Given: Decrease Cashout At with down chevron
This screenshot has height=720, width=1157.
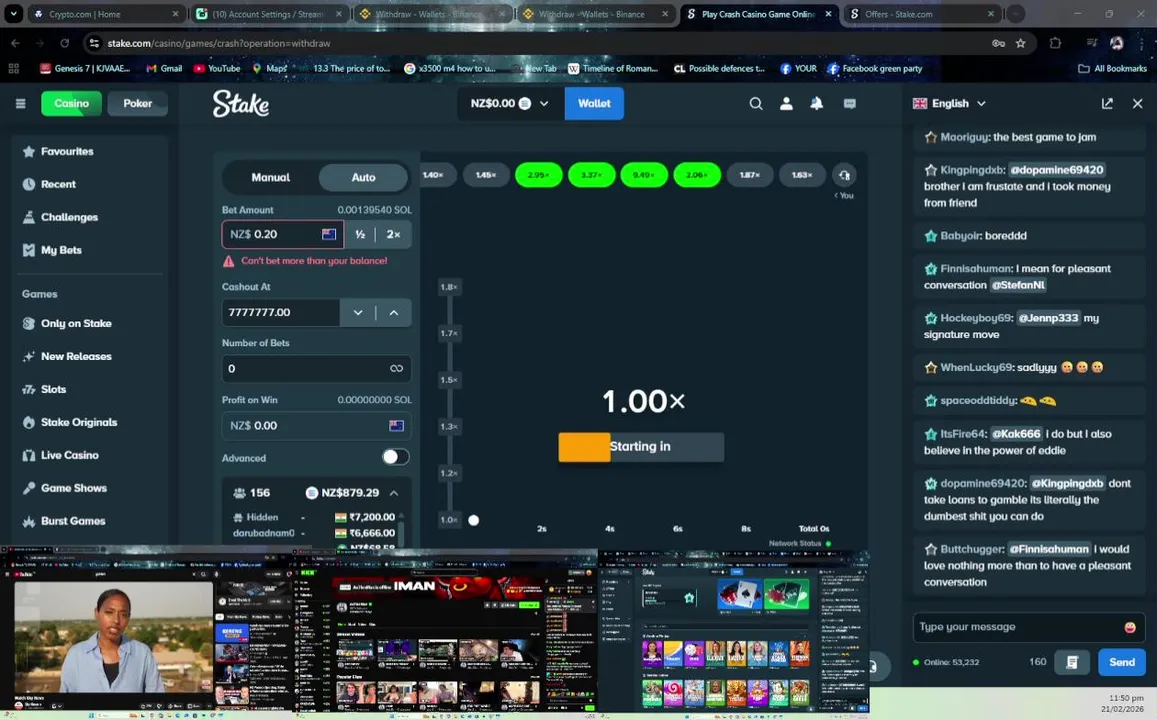Looking at the screenshot, I should (x=358, y=312).
